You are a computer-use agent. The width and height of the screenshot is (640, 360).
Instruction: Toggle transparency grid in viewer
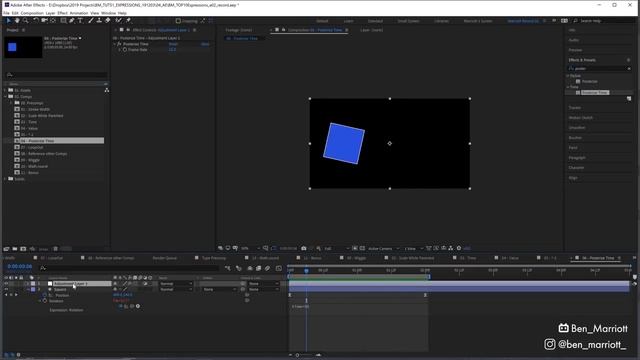[362, 248]
